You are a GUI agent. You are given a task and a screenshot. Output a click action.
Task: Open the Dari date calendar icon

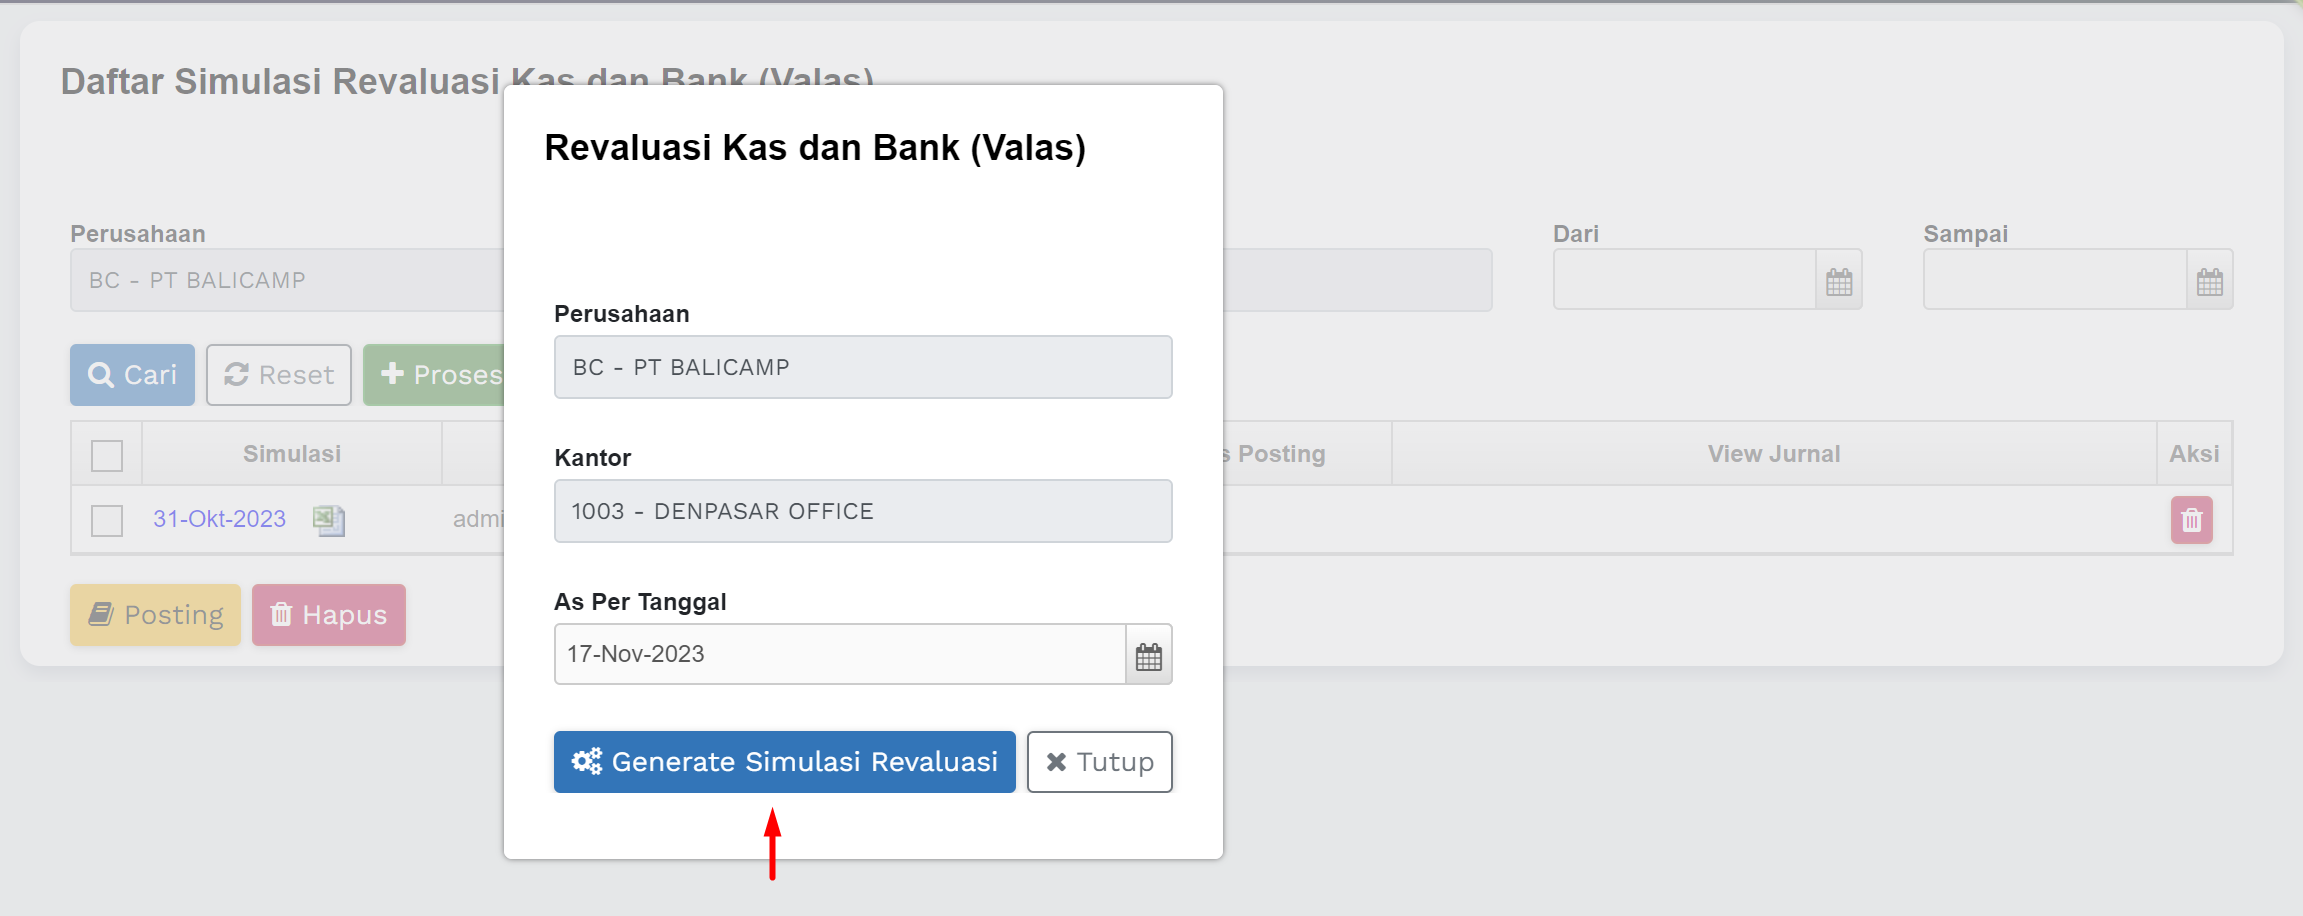click(1839, 281)
